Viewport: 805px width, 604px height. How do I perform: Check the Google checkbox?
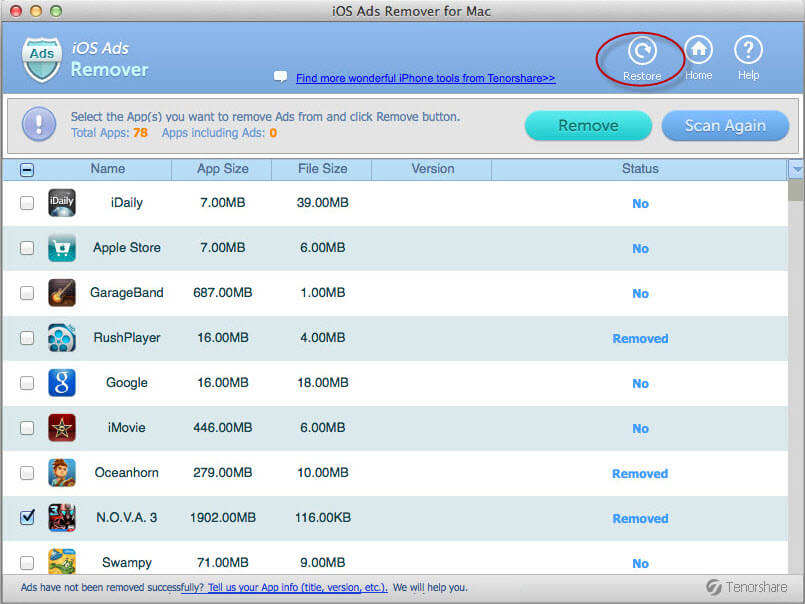(x=27, y=383)
